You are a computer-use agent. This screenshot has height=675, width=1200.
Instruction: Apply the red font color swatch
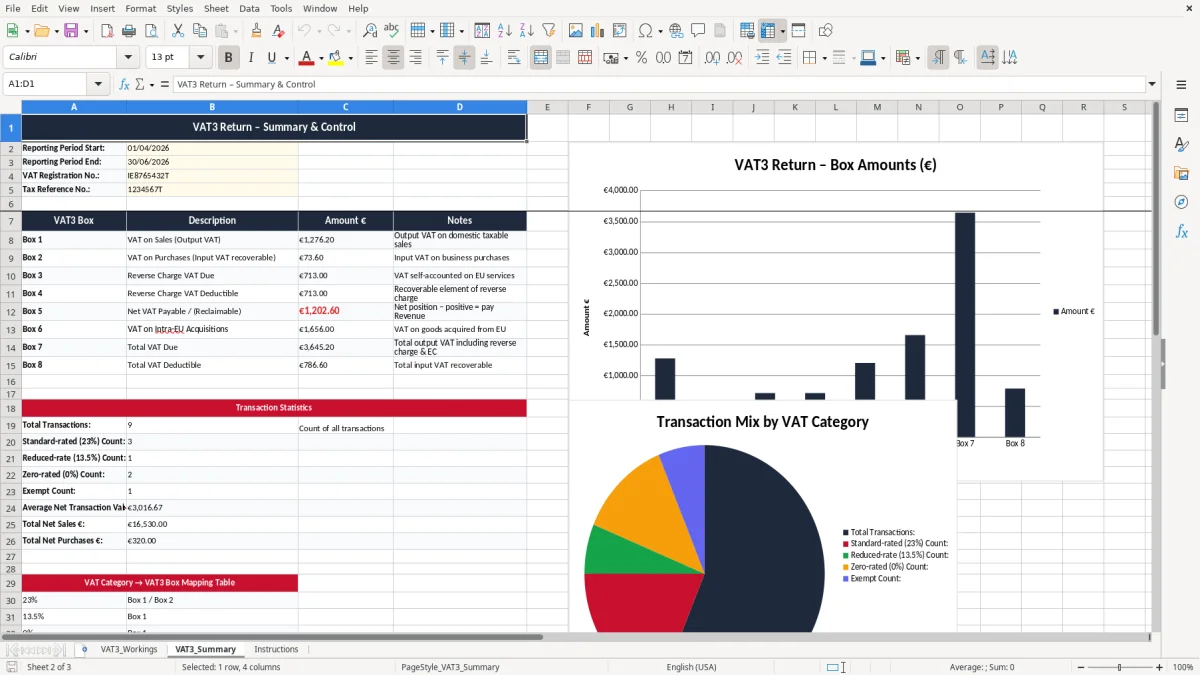(307, 58)
